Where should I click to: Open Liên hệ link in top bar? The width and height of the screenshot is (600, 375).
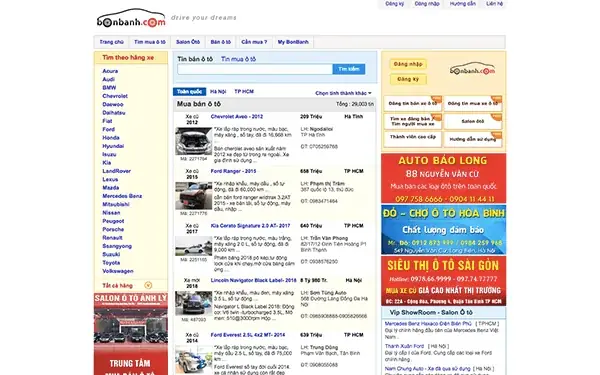point(494,4)
